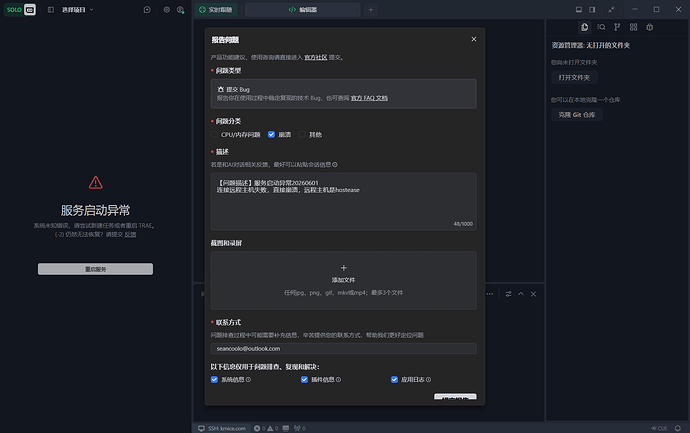Click 添加文件 to upload a screenshot
Image resolution: width=690 pixels, height=433 pixels.
343,280
